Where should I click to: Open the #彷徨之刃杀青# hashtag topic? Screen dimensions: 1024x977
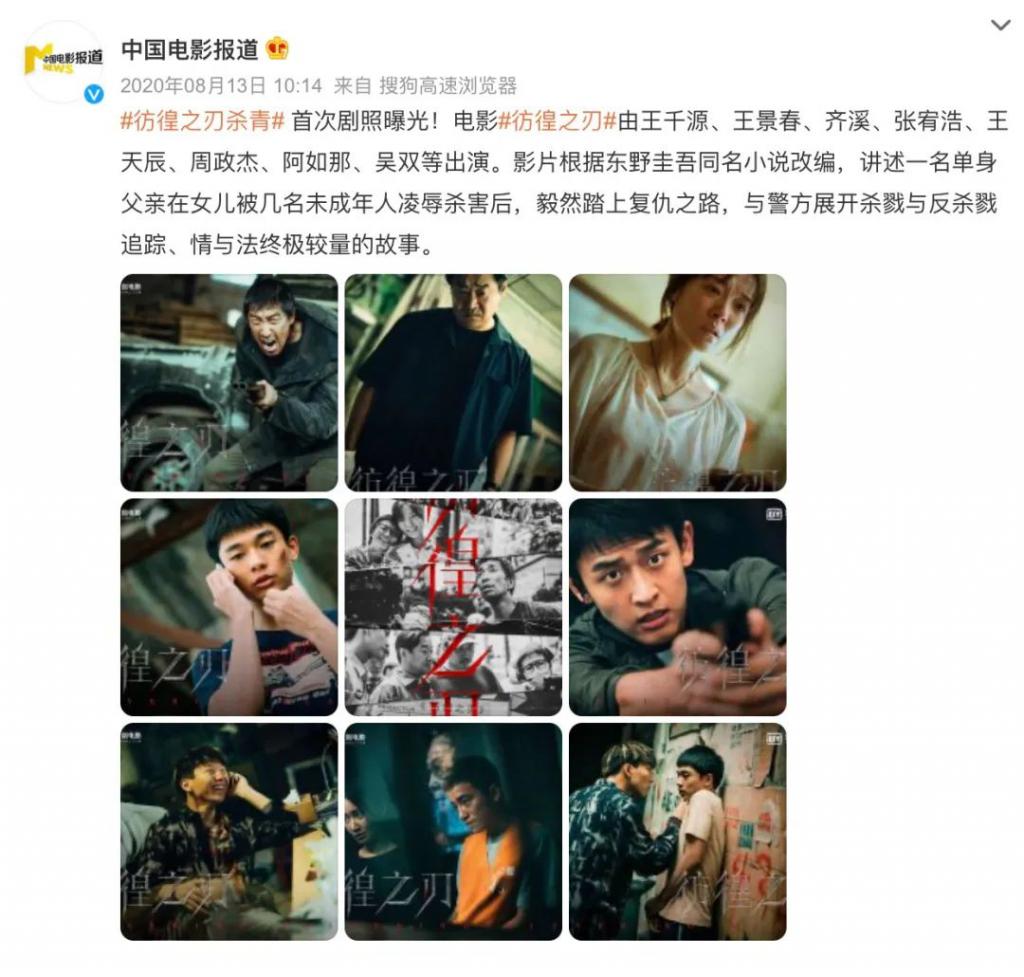(202, 121)
